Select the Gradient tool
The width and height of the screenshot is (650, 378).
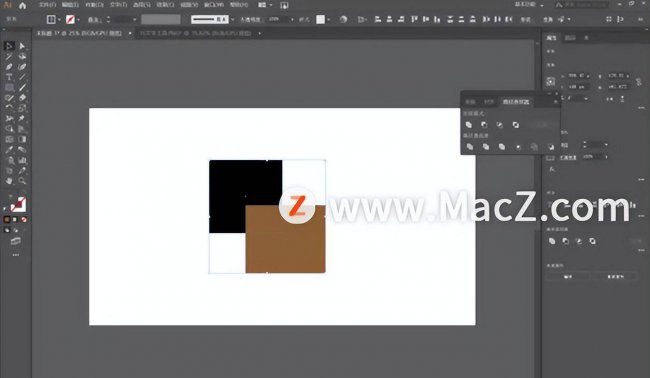point(22,139)
